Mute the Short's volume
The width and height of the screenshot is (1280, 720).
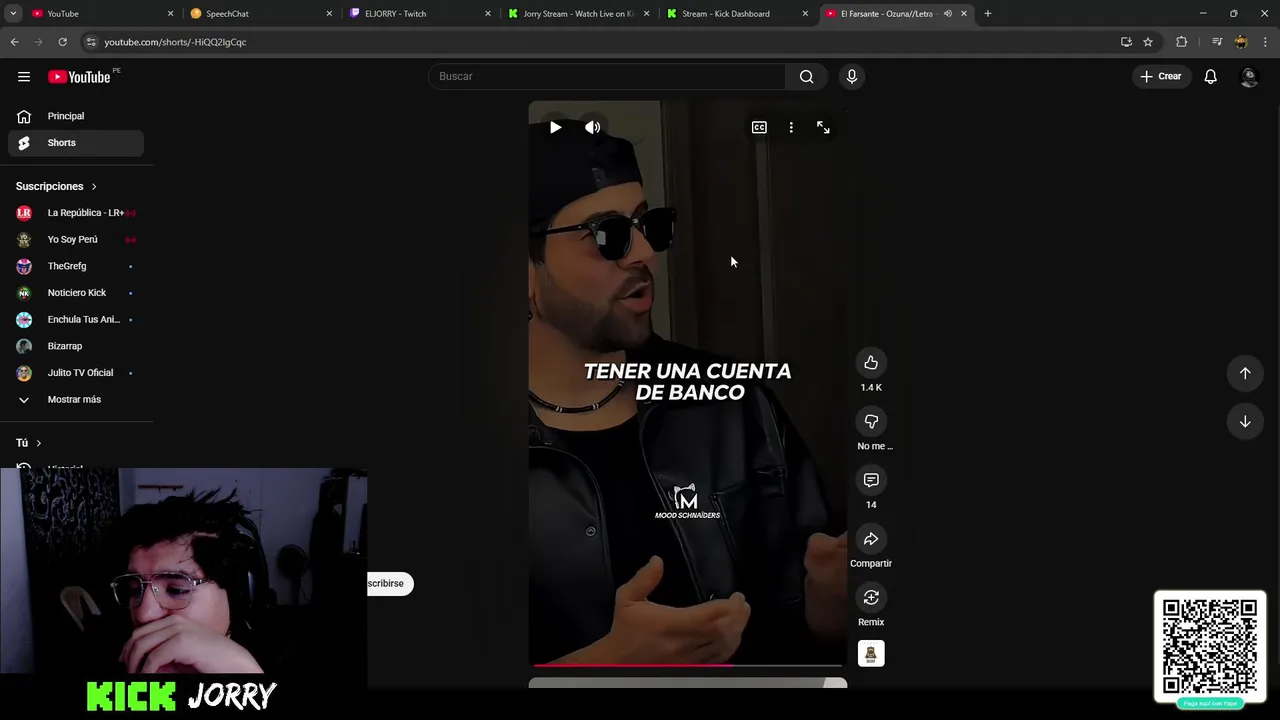coord(593,127)
